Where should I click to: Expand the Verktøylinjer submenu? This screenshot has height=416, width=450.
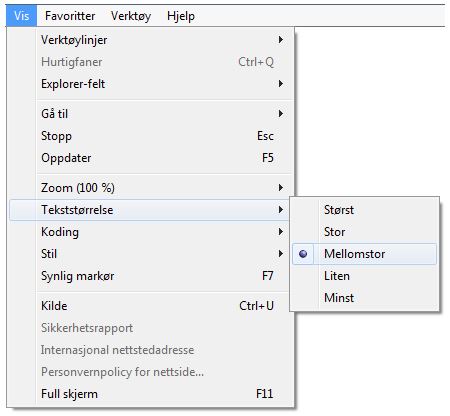(x=149, y=40)
